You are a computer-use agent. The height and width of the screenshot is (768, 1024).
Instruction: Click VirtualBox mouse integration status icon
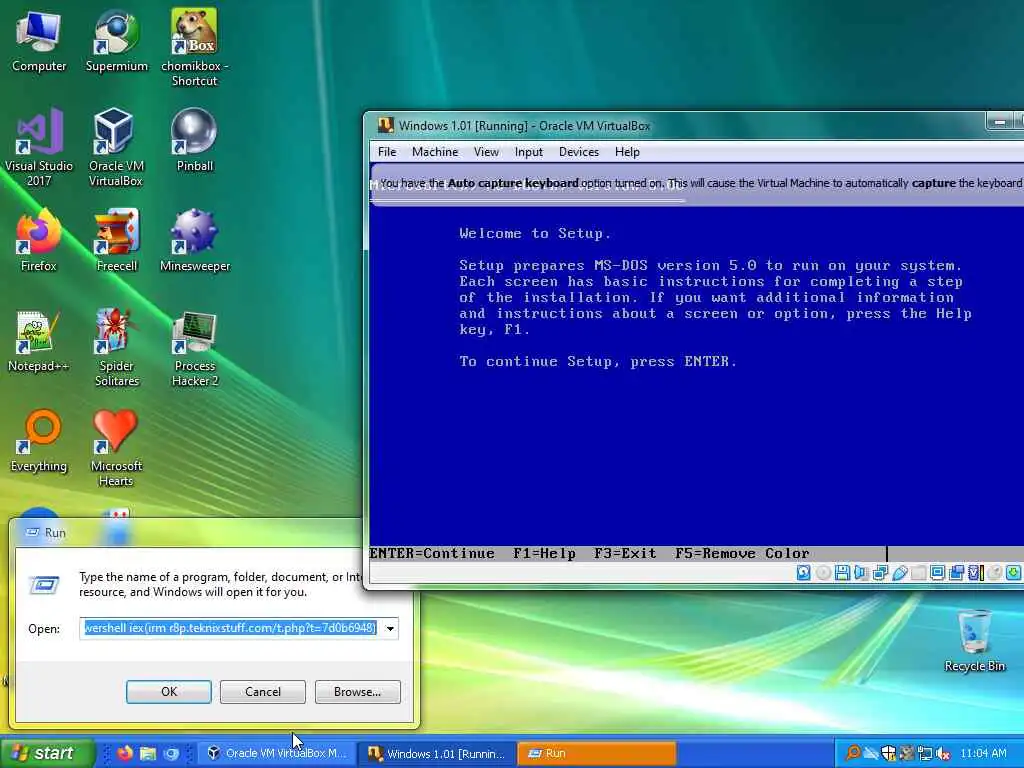tap(994, 573)
